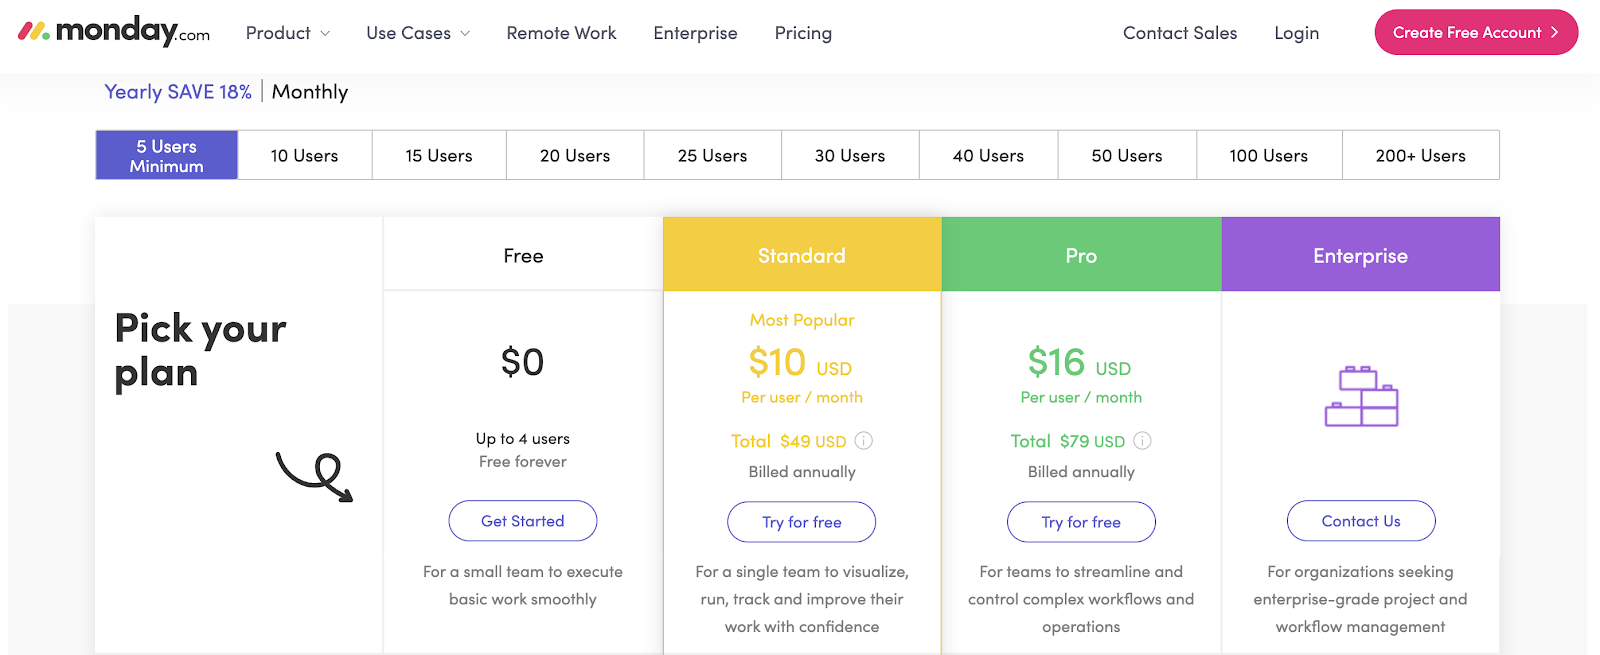
Task: Select the 5 Users Minimum option
Action: pos(167,156)
